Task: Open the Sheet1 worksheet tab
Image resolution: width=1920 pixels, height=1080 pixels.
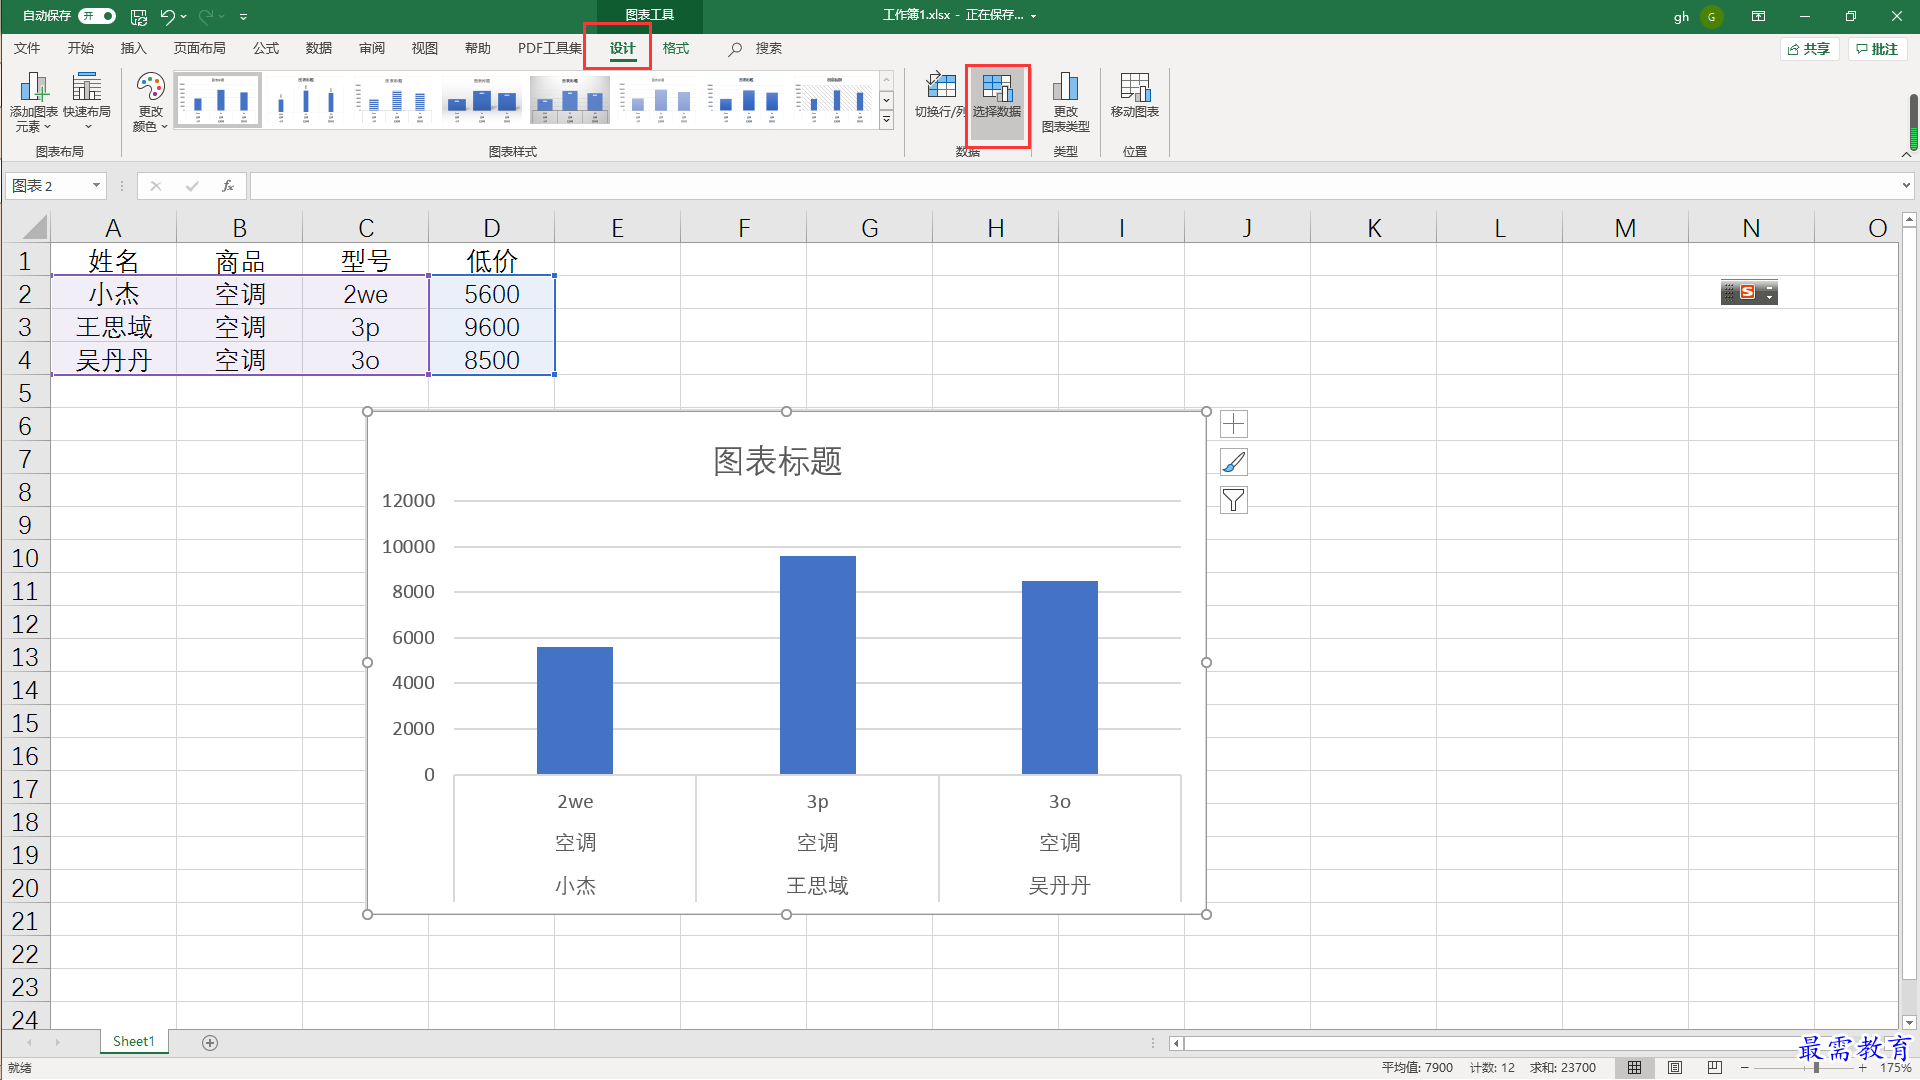Action: (133, 1042)
